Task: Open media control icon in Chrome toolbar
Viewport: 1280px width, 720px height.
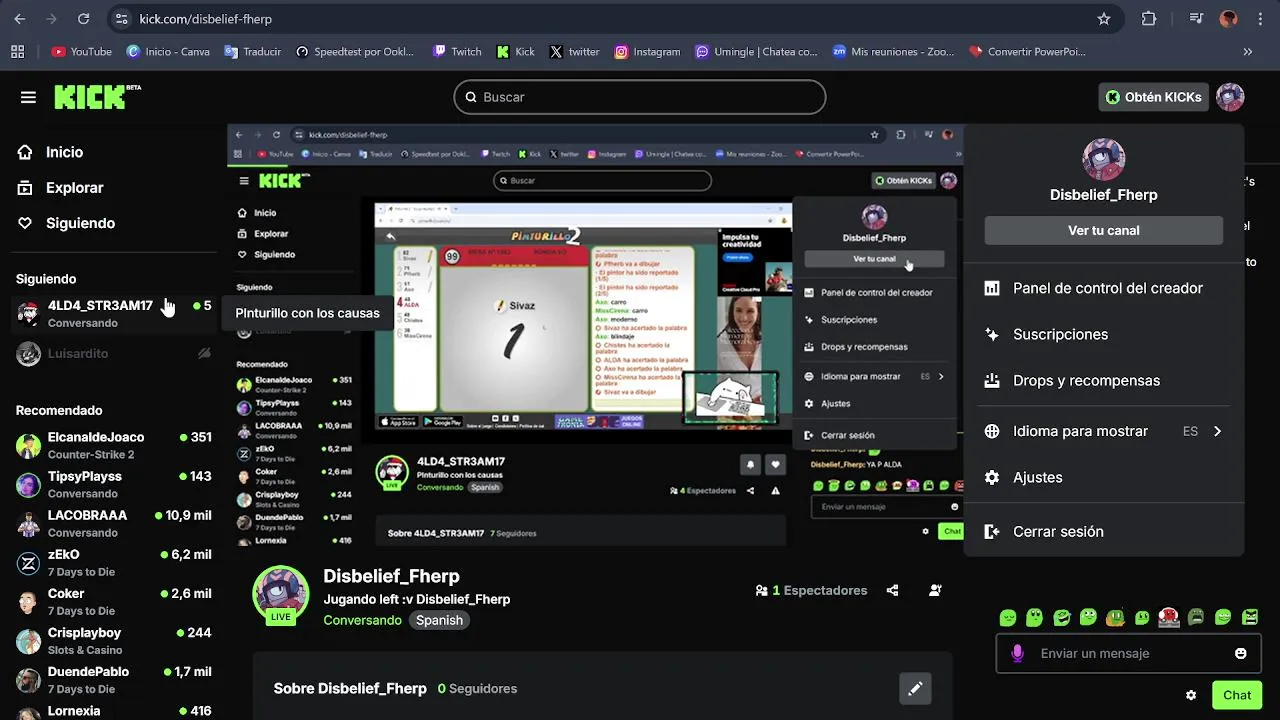Action: click(x=1197, y=19)
